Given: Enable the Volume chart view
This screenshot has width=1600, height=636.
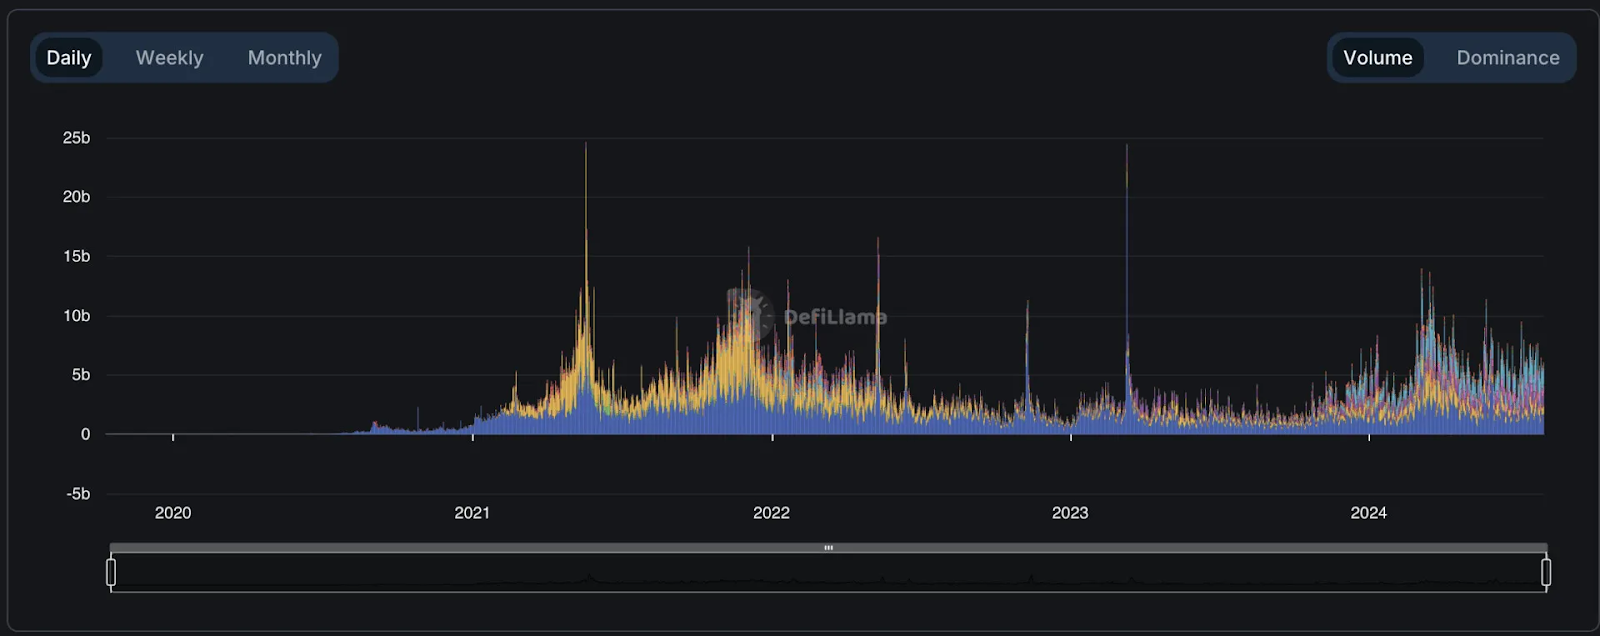Looking at the screenshot, I should 1377,58.
